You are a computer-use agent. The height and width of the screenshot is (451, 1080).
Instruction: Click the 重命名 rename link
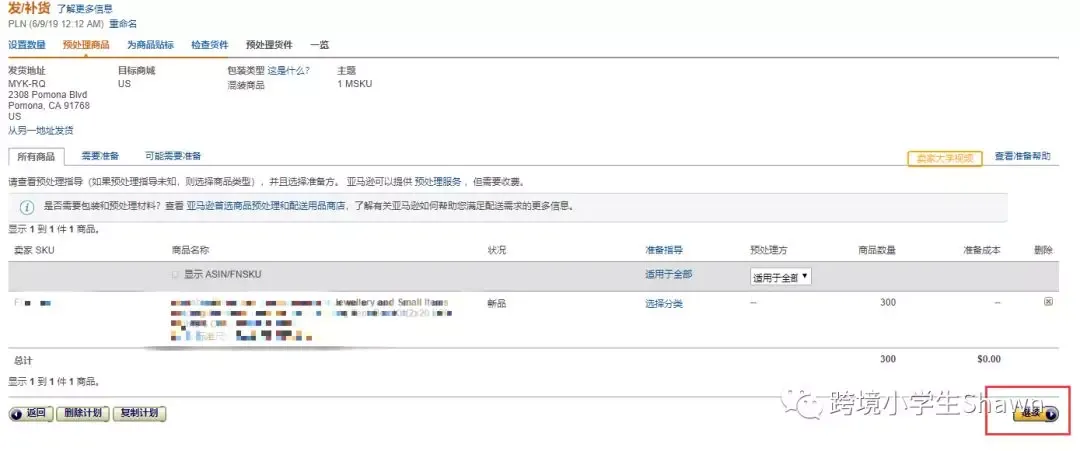pyautogui.click(x=121, y=23)
